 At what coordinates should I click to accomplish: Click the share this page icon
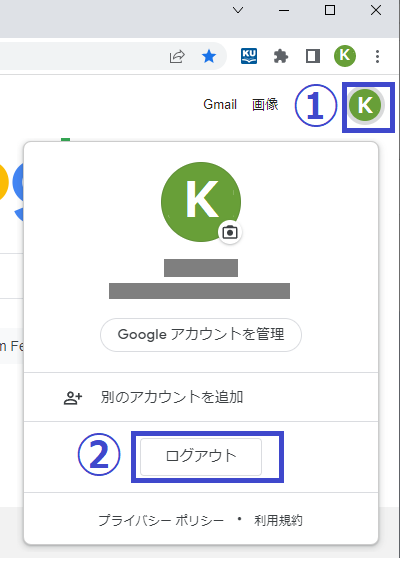177,57
